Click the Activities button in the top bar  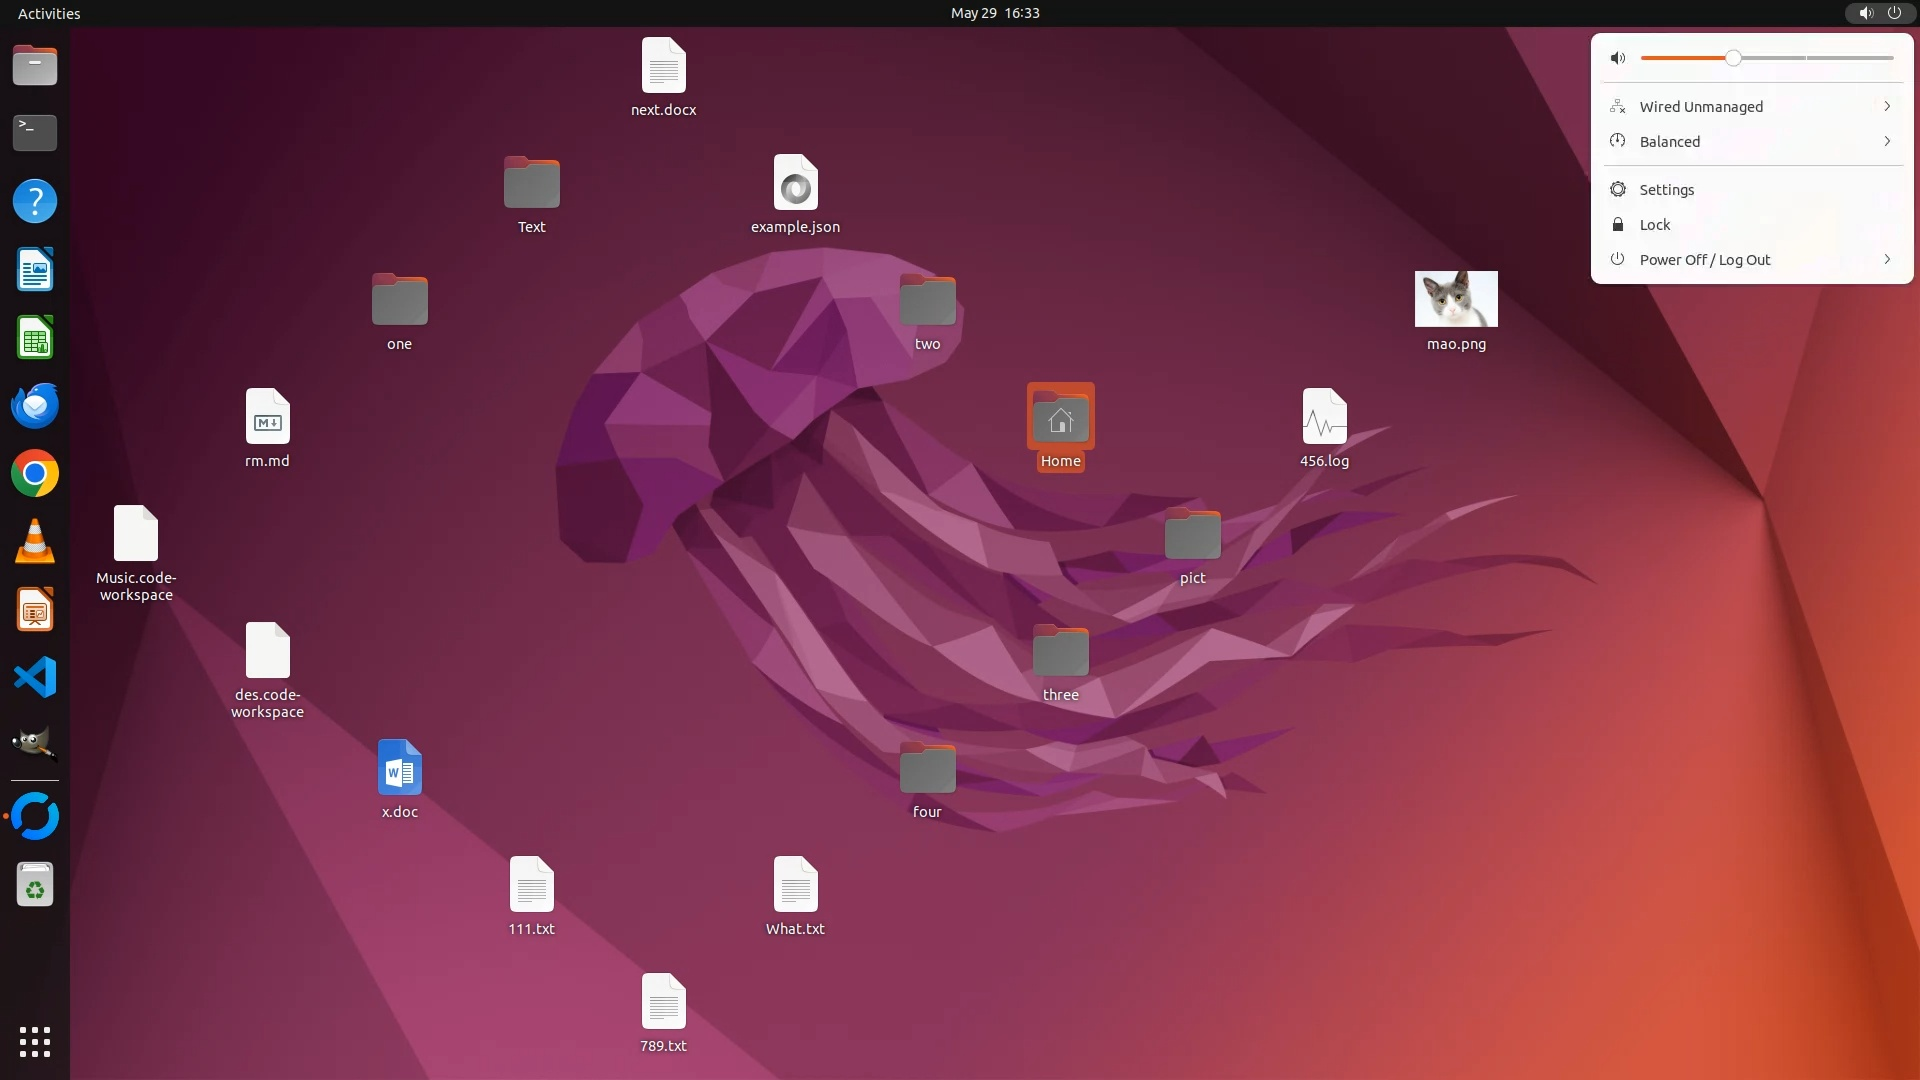49,13
